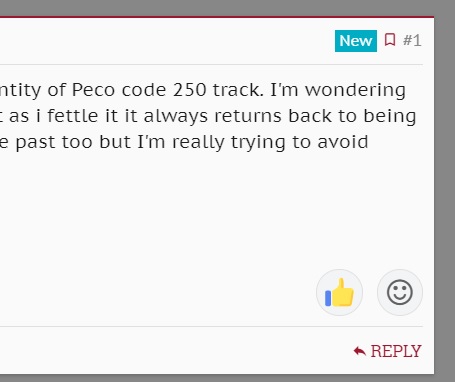
Task: Open the permalink for post #1
Action: pyautogui.click(x=412, y=41)
